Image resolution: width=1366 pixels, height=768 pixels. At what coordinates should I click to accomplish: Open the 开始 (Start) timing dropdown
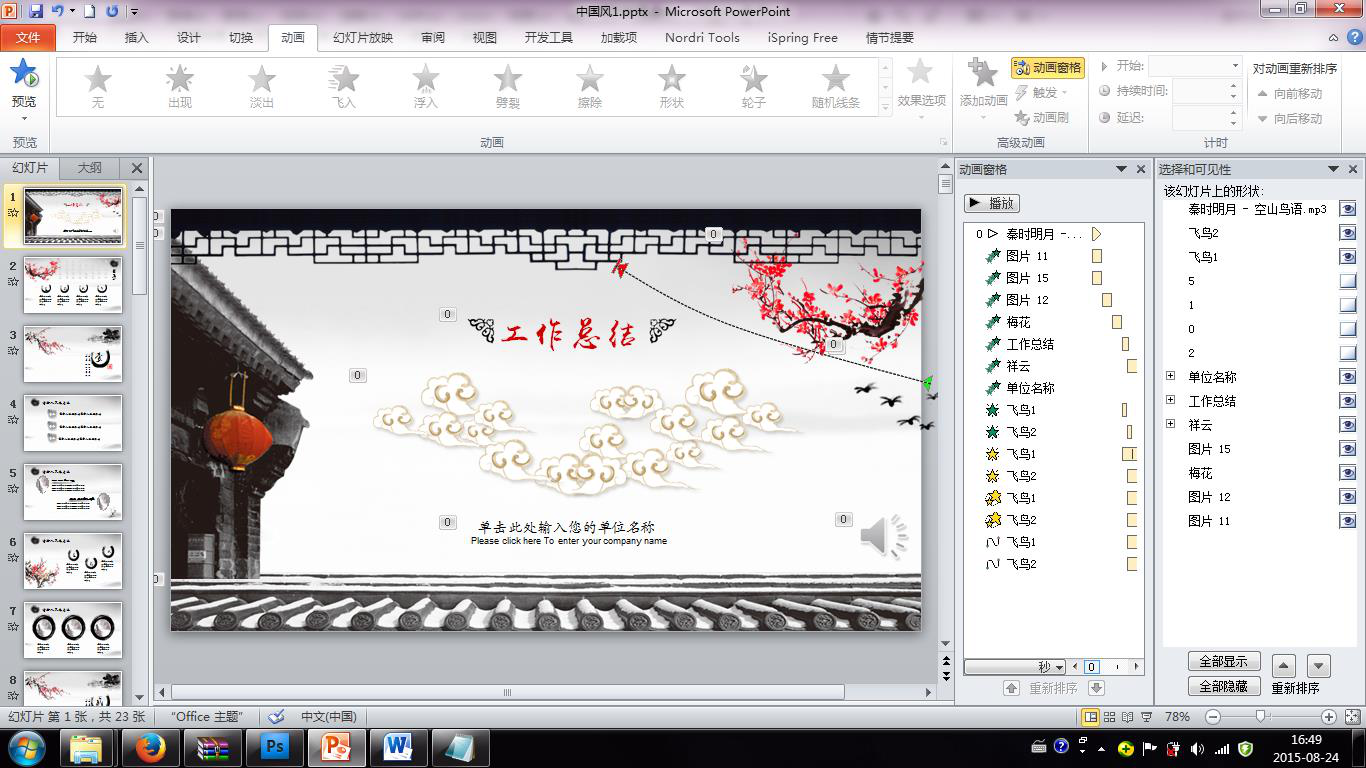(1234, 66)
